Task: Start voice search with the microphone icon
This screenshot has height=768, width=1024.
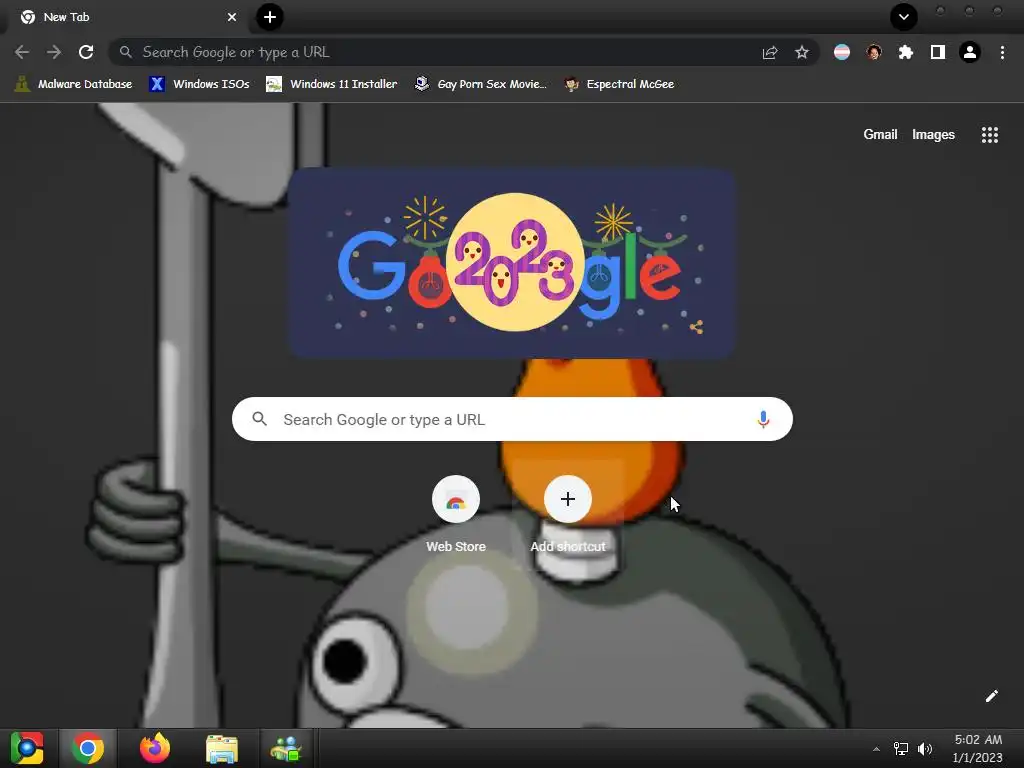Action: coord(763,419)
